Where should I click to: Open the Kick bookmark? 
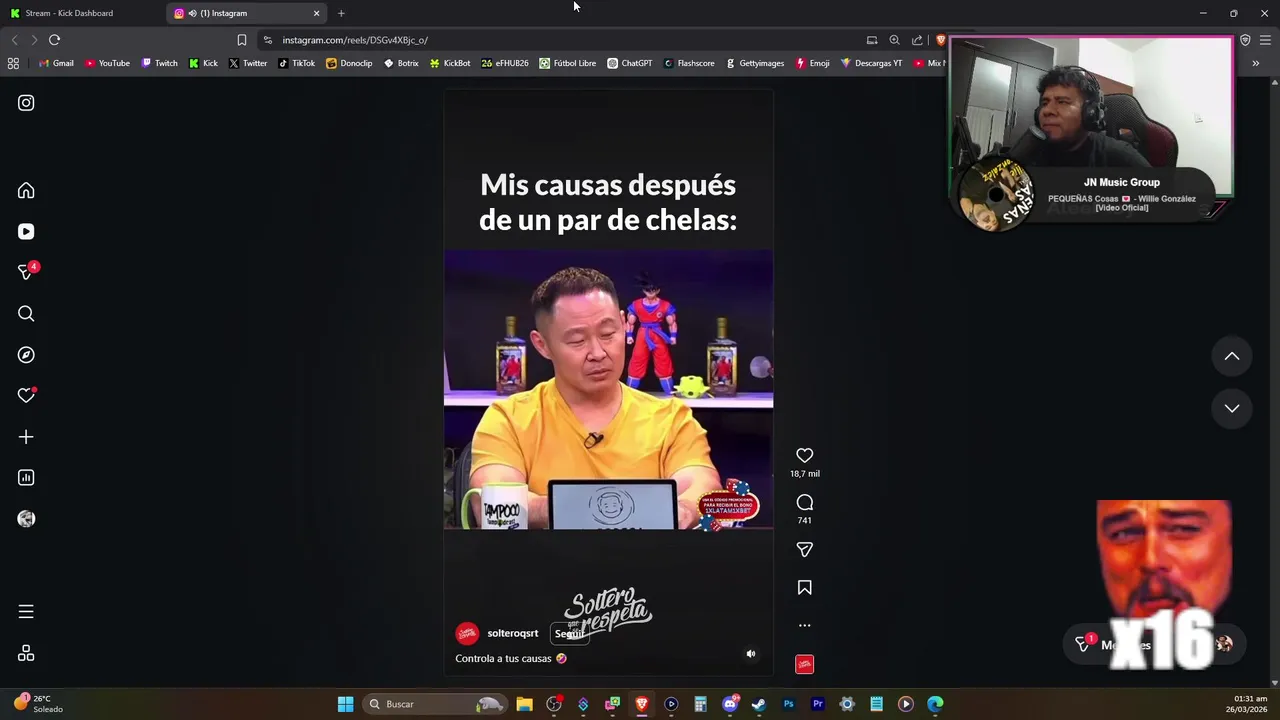coord(203,63)
